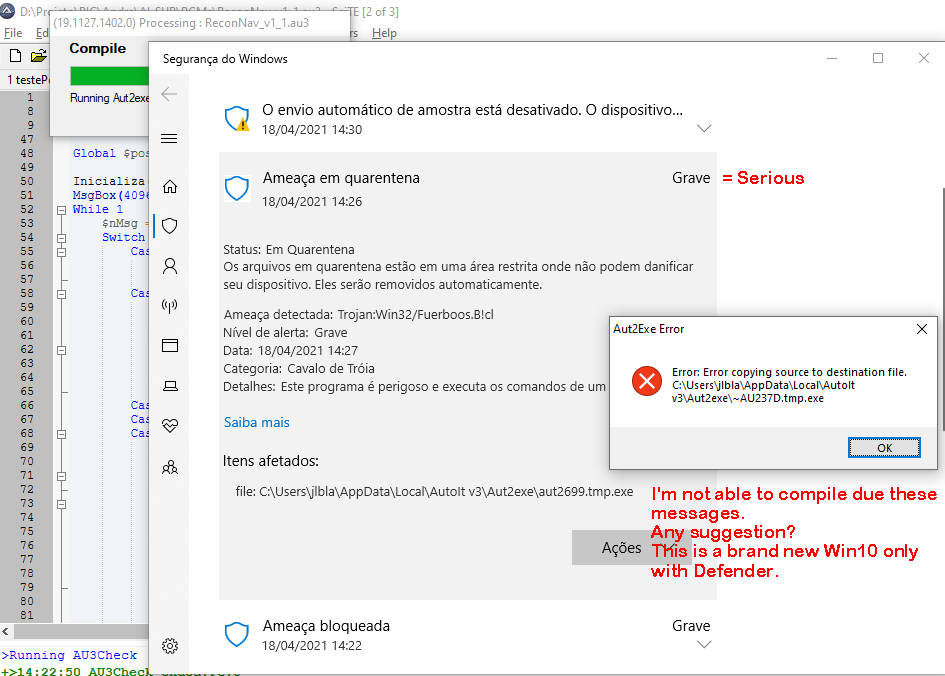Toggle the fold marker at line 71
This screenshot has width=945, height=676.
coord(61,477)
